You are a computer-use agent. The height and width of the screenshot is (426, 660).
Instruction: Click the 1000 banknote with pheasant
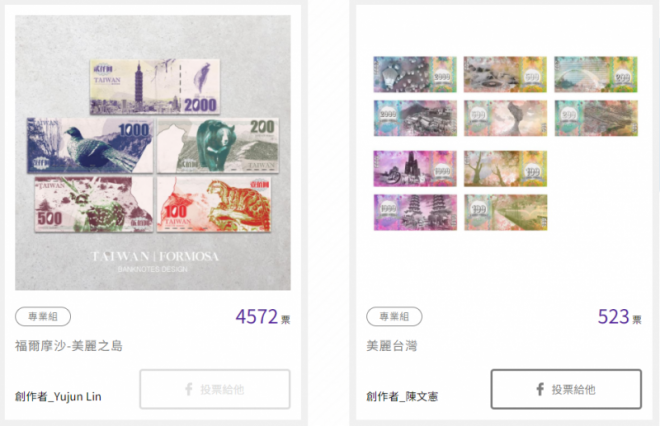(x=90, y=145)
